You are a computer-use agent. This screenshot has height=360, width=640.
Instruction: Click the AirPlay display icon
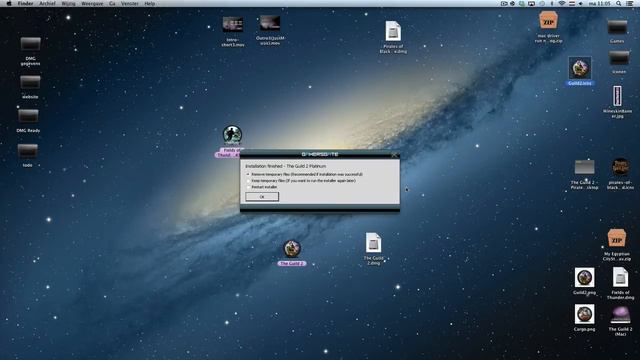click(531, 3)
